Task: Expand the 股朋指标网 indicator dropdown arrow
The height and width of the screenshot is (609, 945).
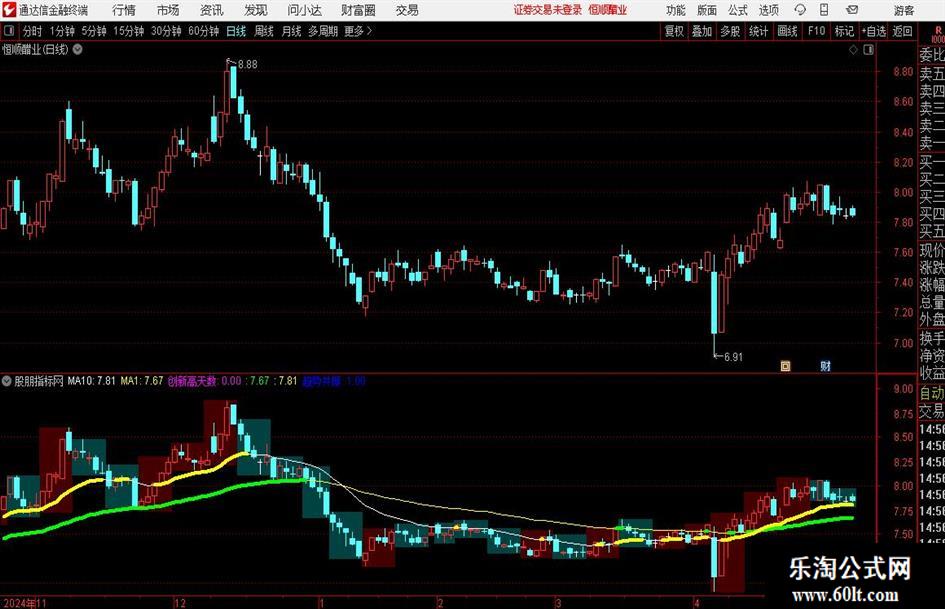Action: point(6,381)
